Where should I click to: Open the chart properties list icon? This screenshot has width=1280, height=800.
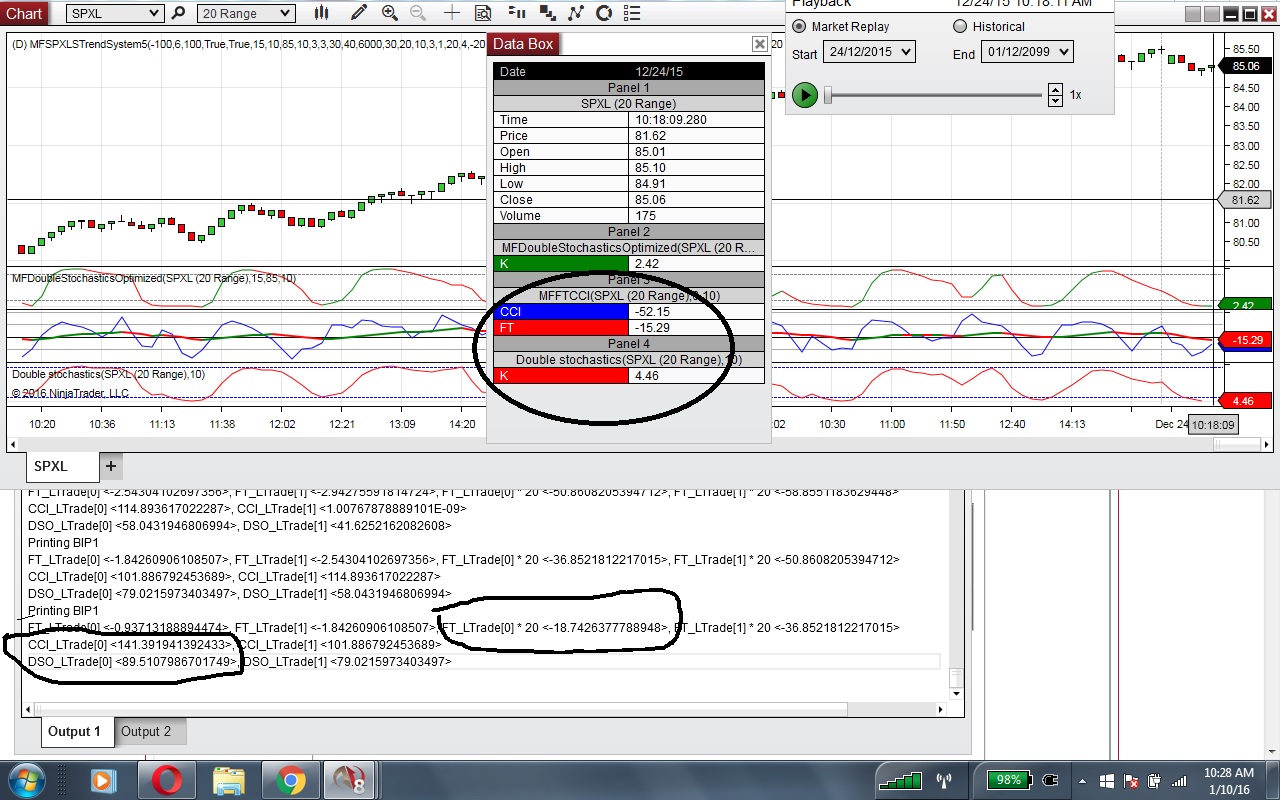[x=633, y=13]
